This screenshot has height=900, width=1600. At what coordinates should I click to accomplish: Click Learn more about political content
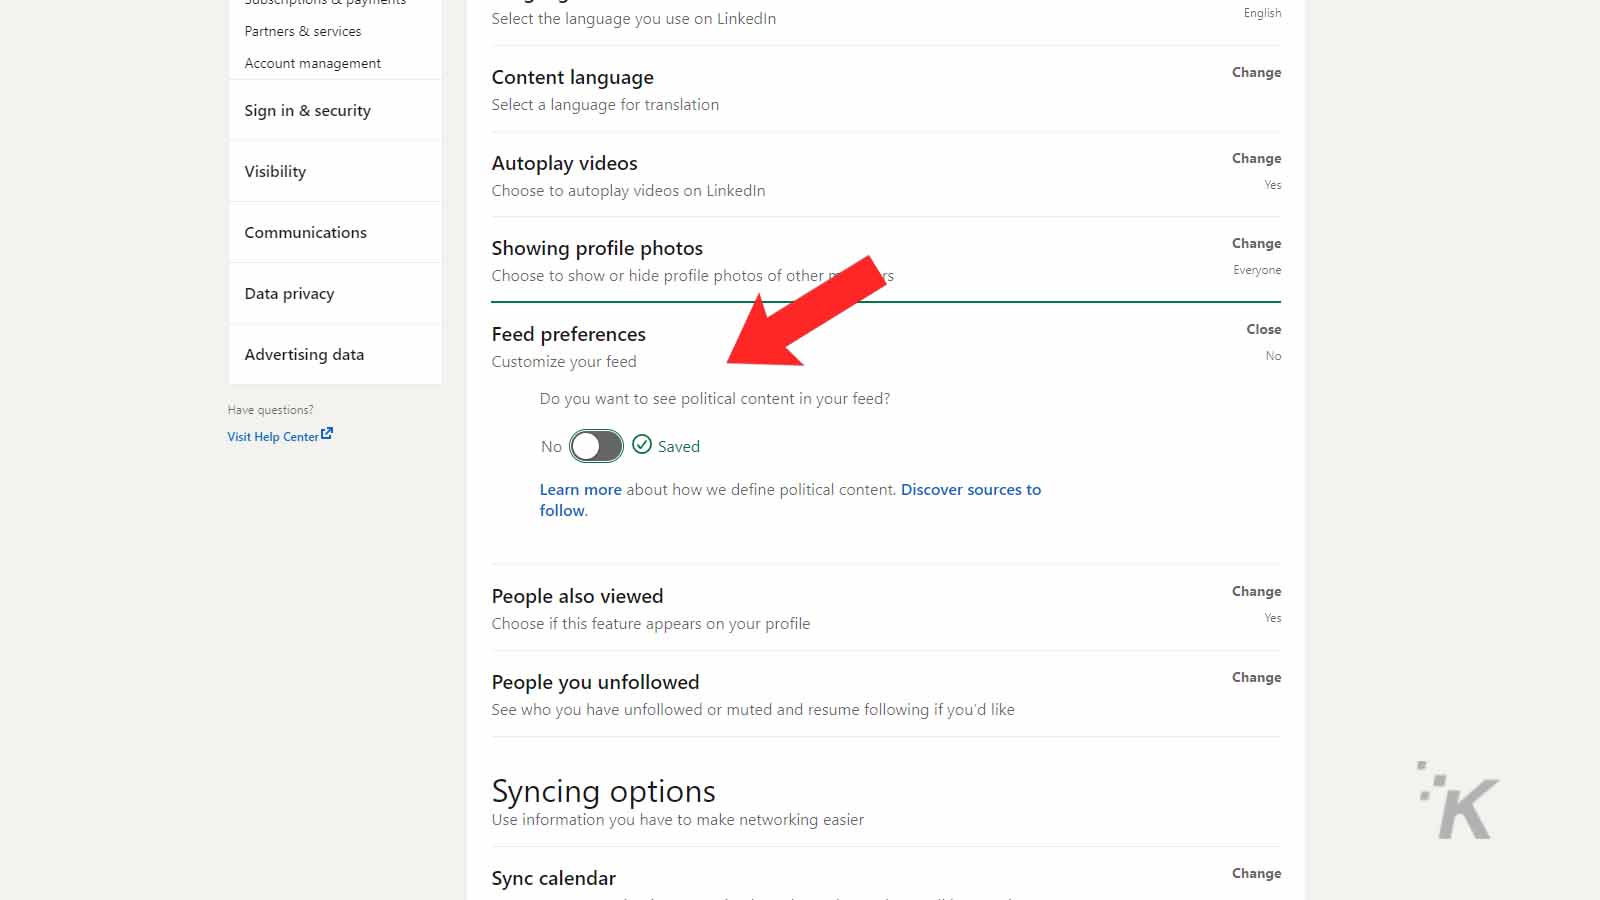(x=580, y=489)
